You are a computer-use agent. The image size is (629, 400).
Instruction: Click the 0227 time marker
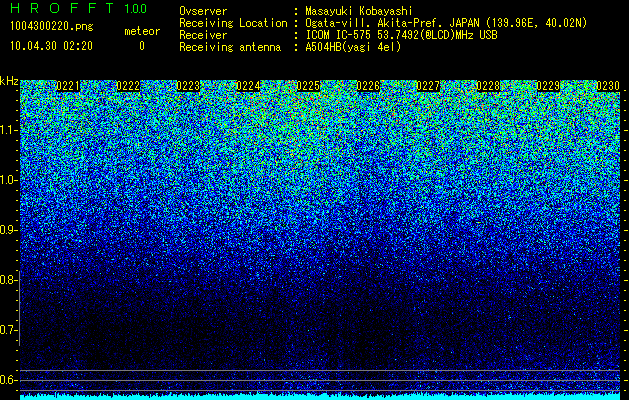click(428, 86)
